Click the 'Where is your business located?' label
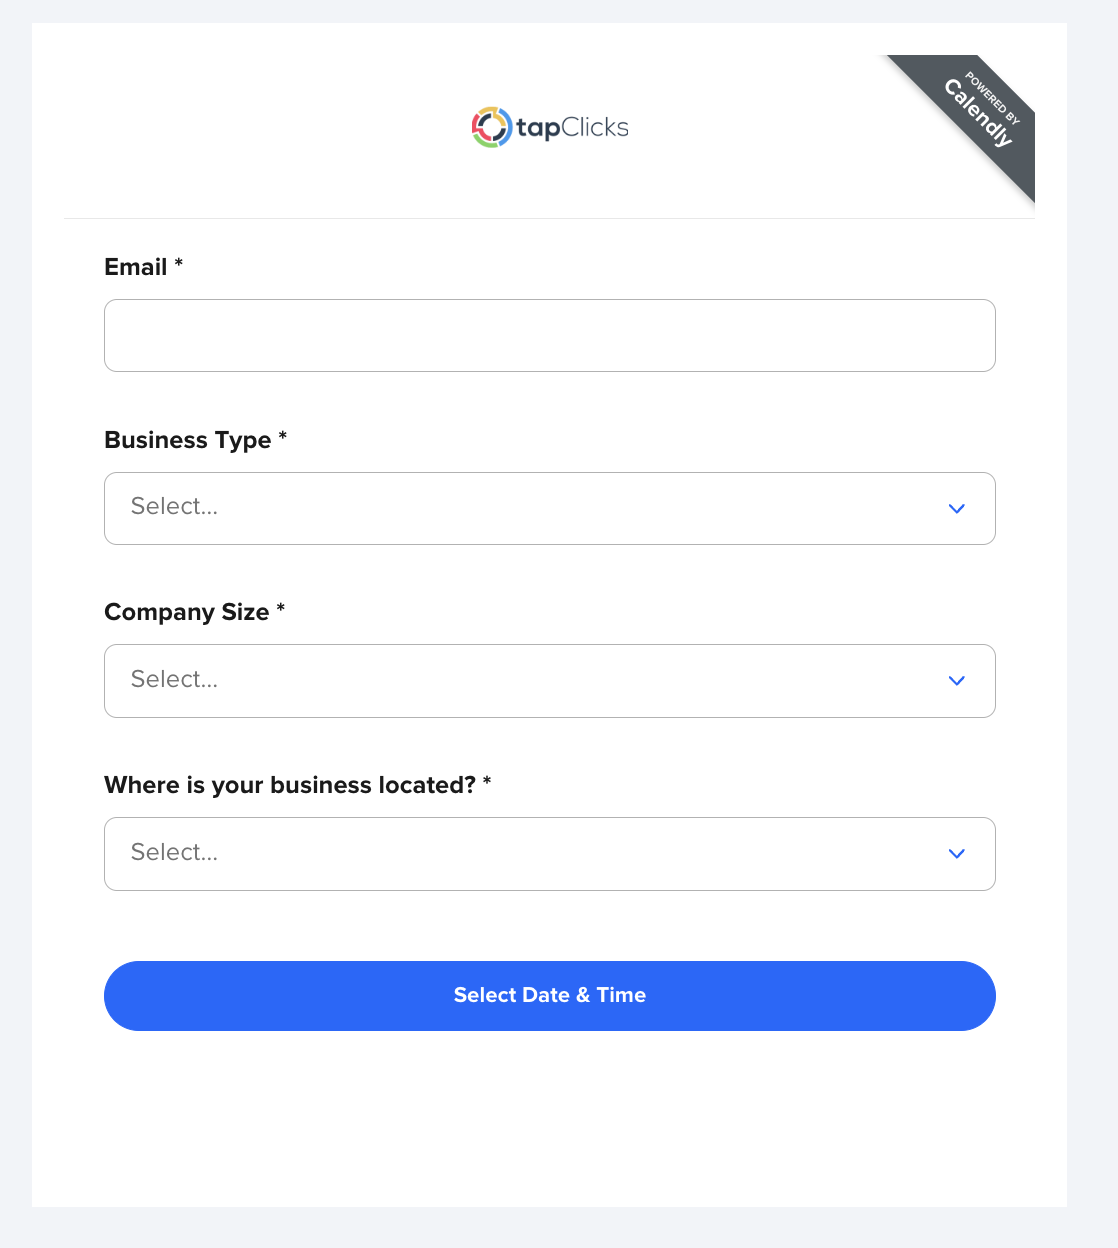This screenshot has width=1118, height=1248. [290, 785]
